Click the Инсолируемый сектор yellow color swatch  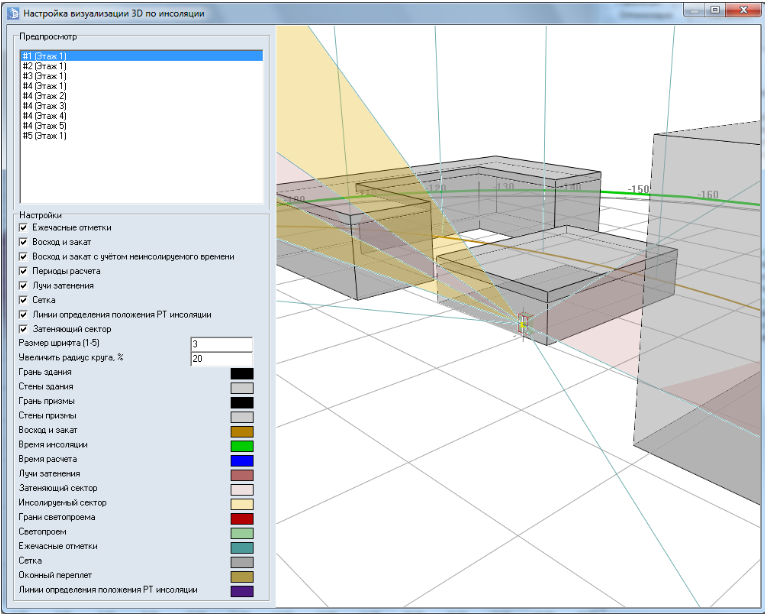242,504
